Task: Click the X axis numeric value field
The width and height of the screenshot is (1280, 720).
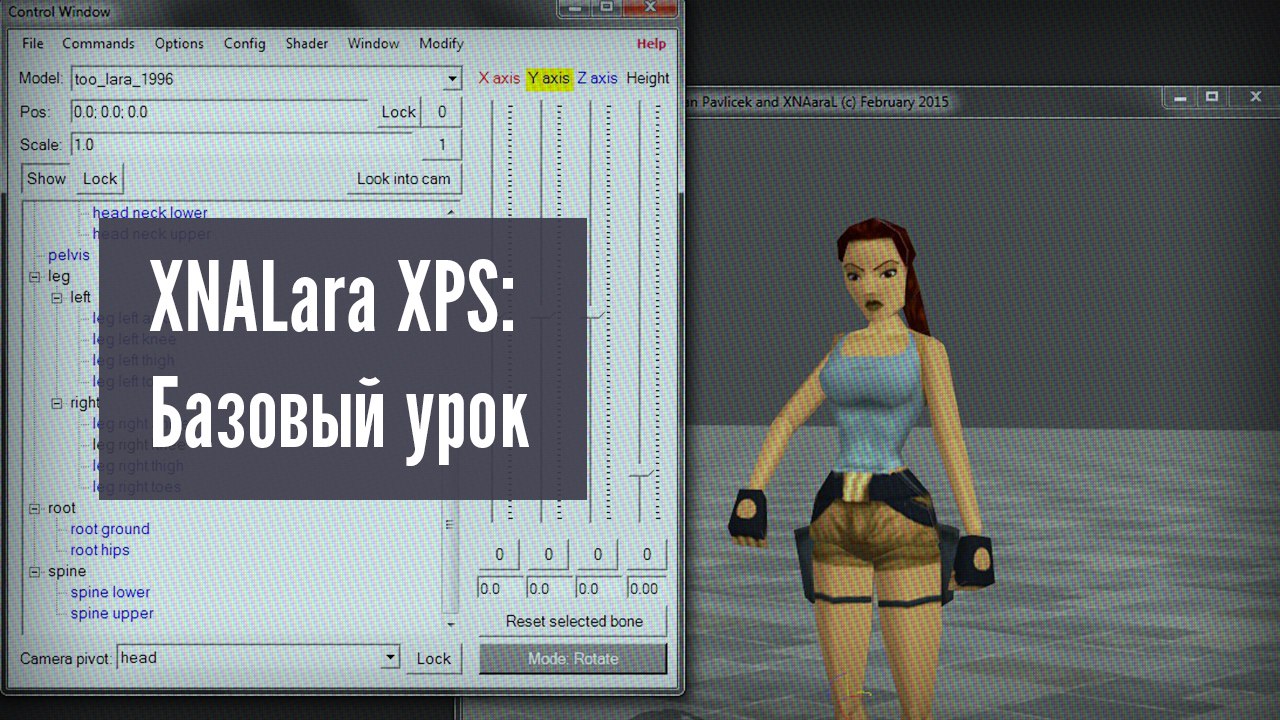Action: pos(500,589)
